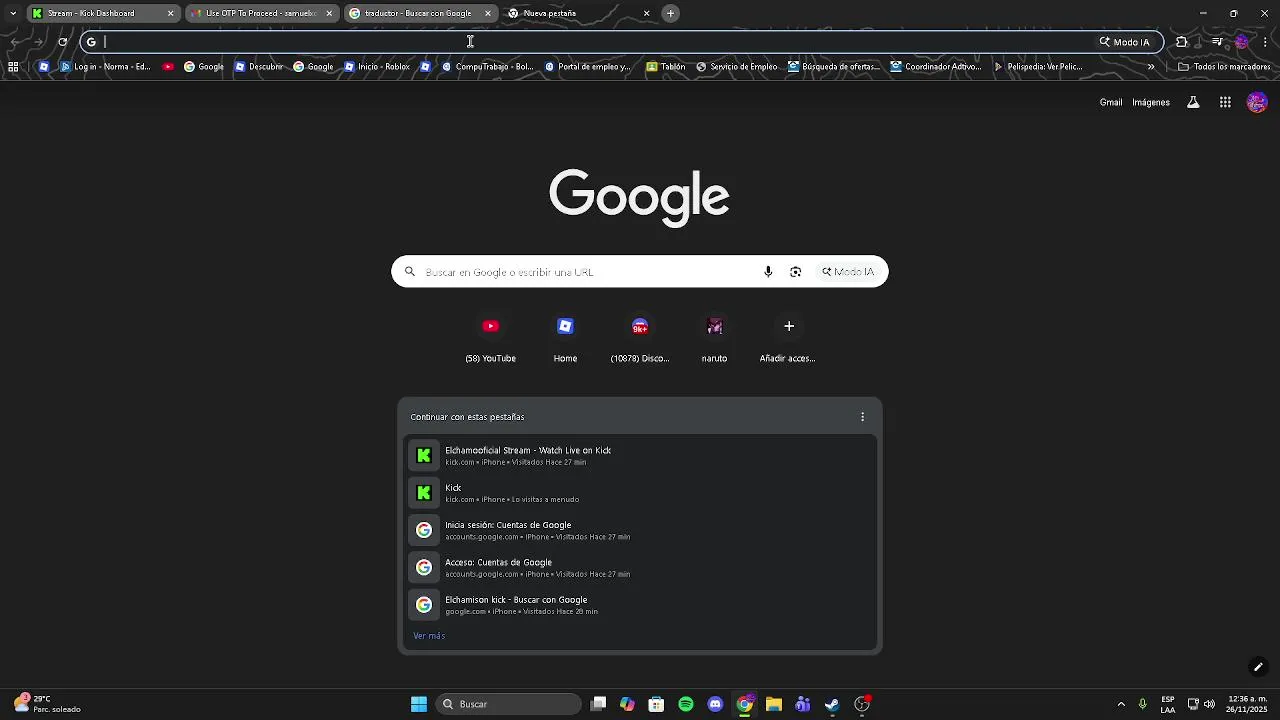Open the YouTube icon bookmark in bar
The image size is (1280, 720).
tap(168, 67)
